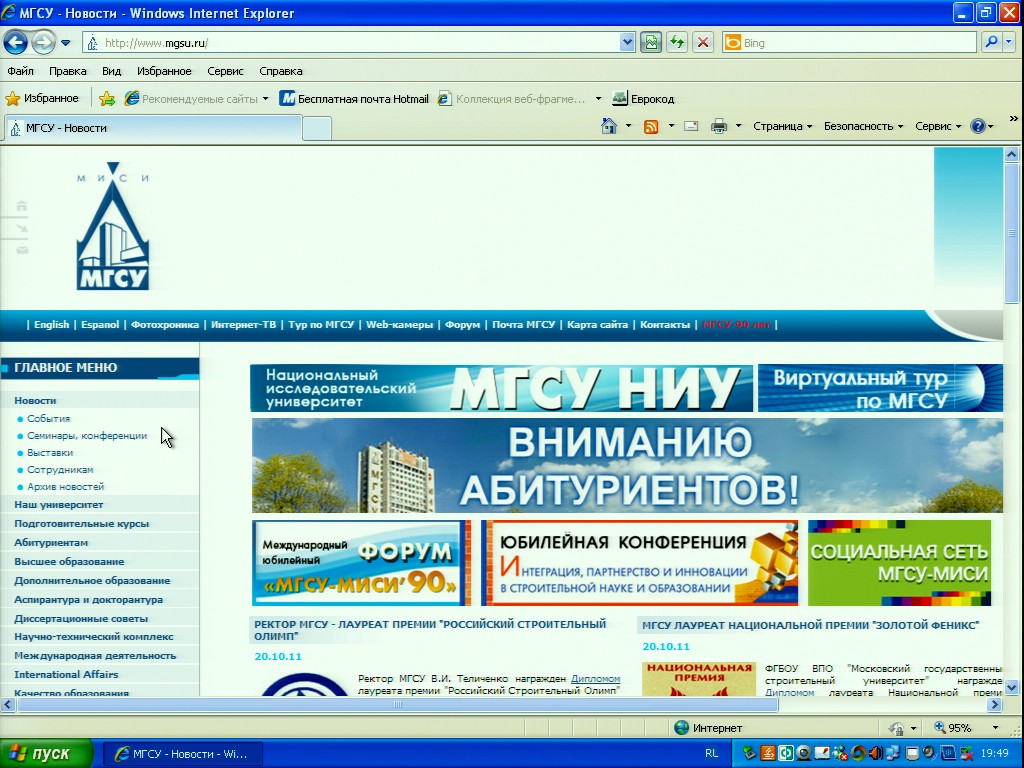Open the ФОРУМ «МГСУ-МИСИ 90» banner
Image resolution: width=1024 pixels, height=768 pixels.
pyautogui.click(x=362, y=563)
